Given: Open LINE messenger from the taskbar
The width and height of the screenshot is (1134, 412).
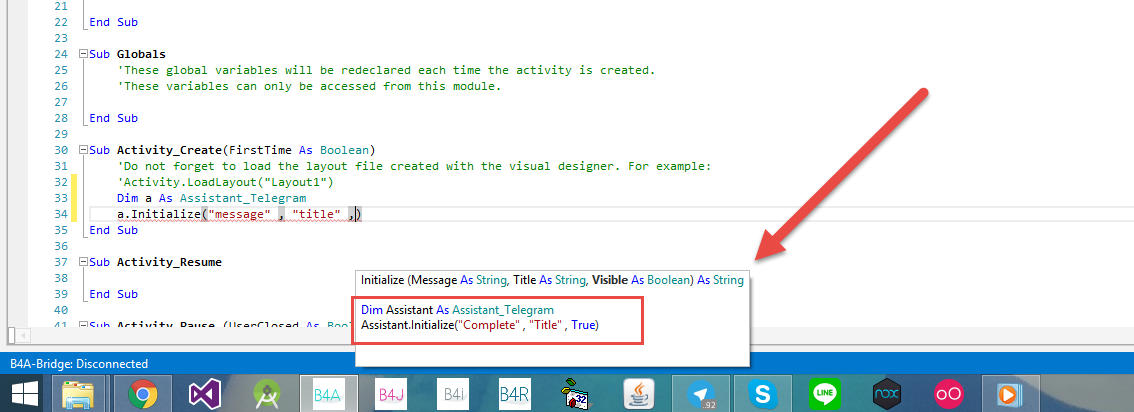Looking at the screenshot, I should [x=825, y=394].
